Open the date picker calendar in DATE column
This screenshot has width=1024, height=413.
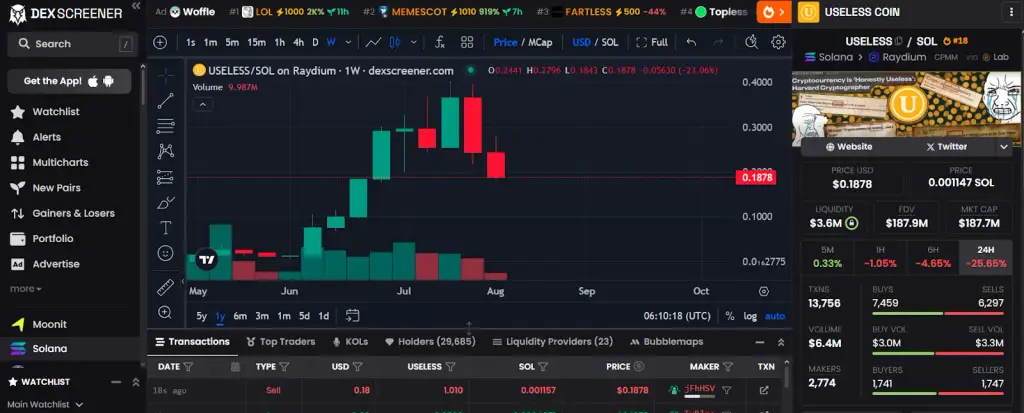pyautogui.click(x=235, y=367)
